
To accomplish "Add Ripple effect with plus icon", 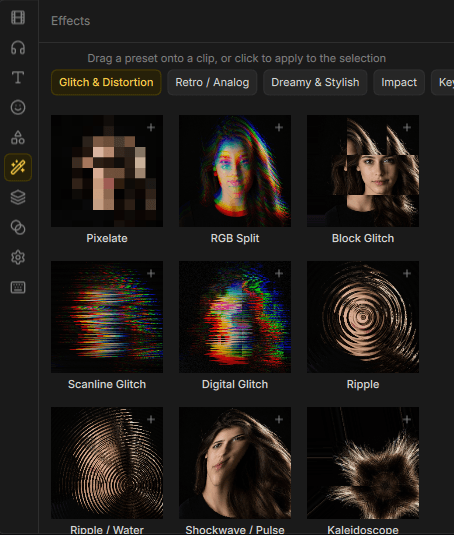I will point(407,273).
